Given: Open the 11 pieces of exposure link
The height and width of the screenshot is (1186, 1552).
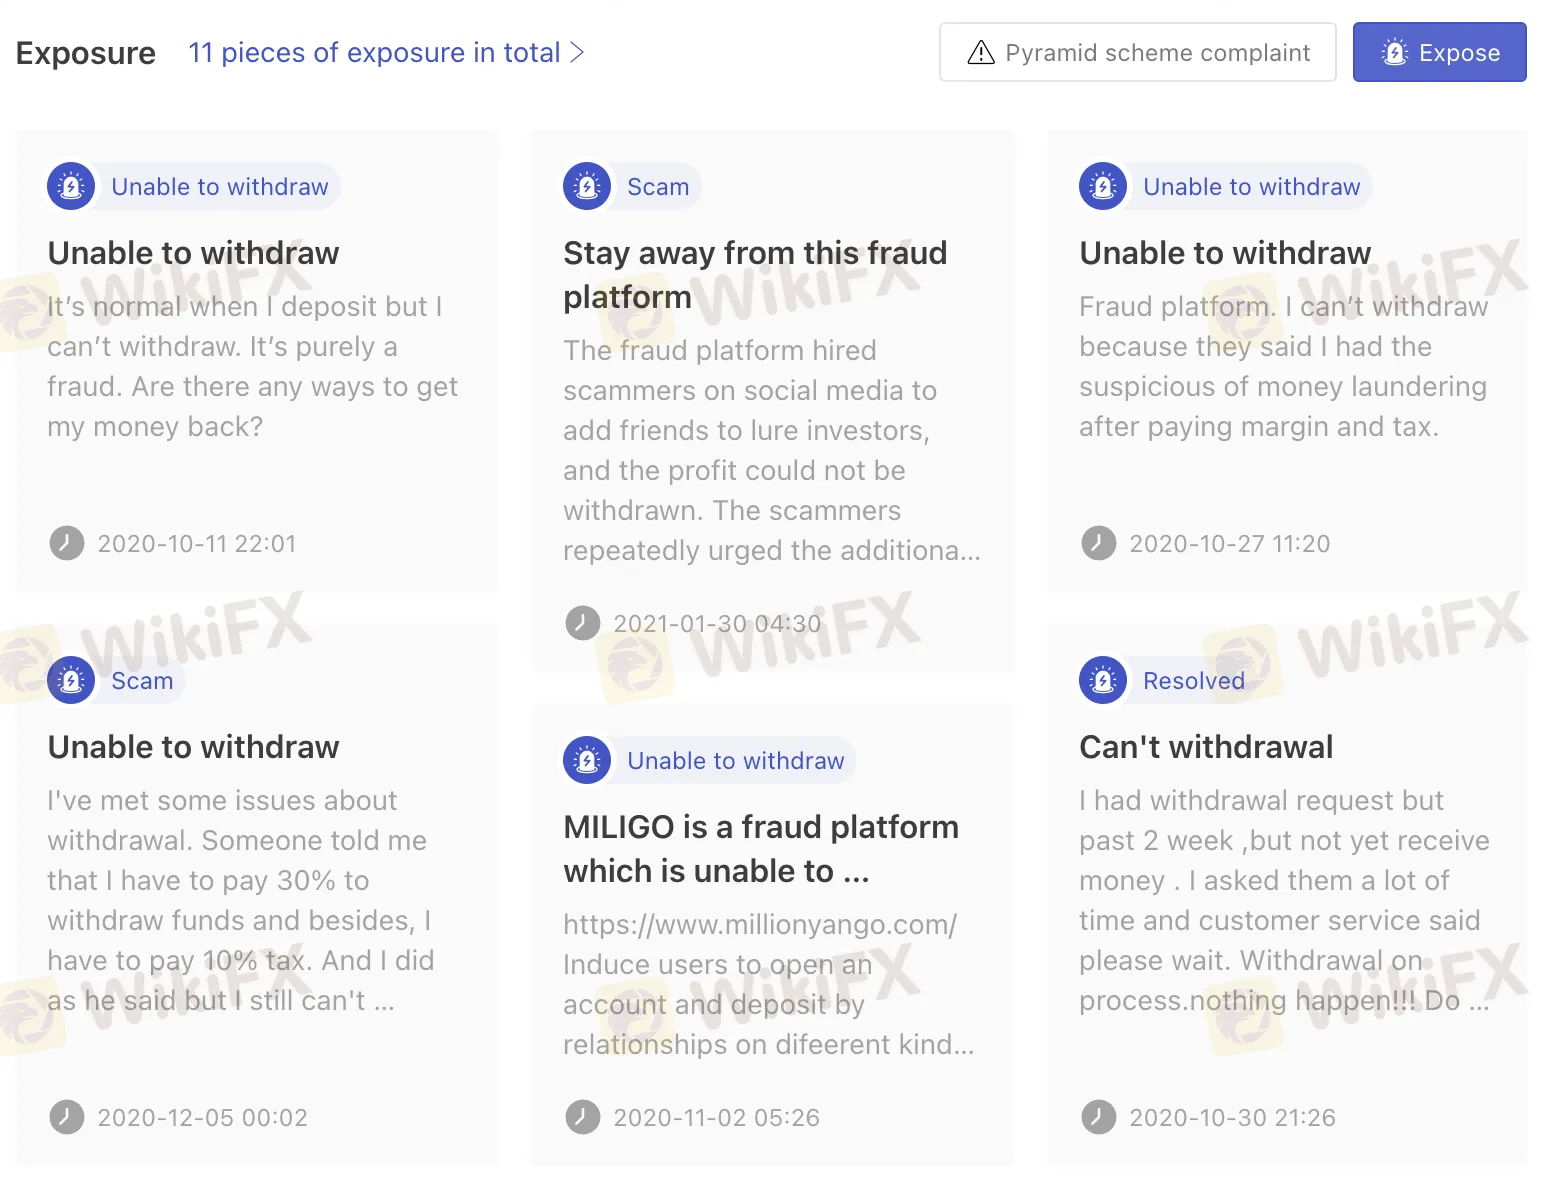Looking at the screenshot, I should click(374, 53).
